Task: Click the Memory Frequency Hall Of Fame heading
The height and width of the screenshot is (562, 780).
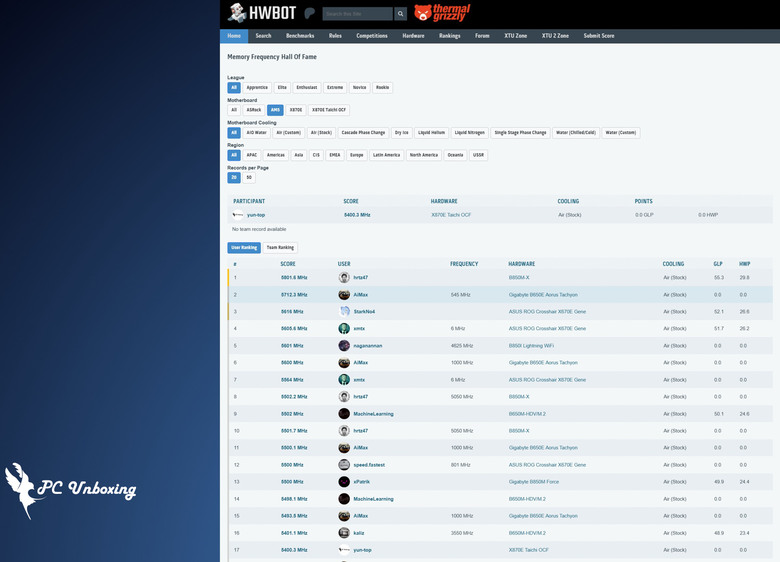Action: (x=272, y=57)
